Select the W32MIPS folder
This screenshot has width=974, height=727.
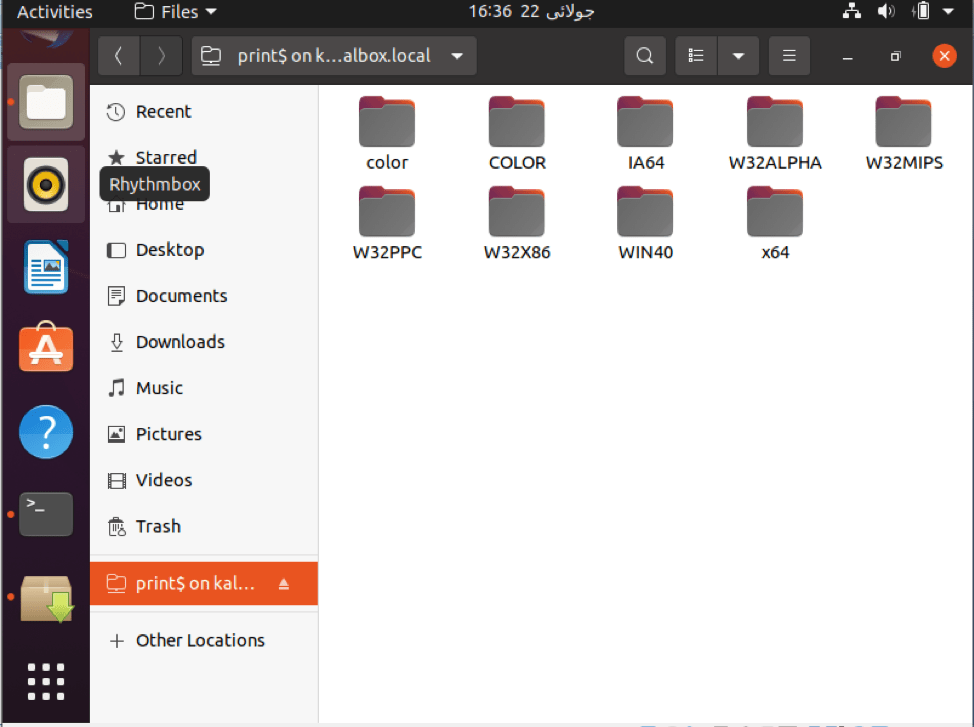tap(904, 134)
